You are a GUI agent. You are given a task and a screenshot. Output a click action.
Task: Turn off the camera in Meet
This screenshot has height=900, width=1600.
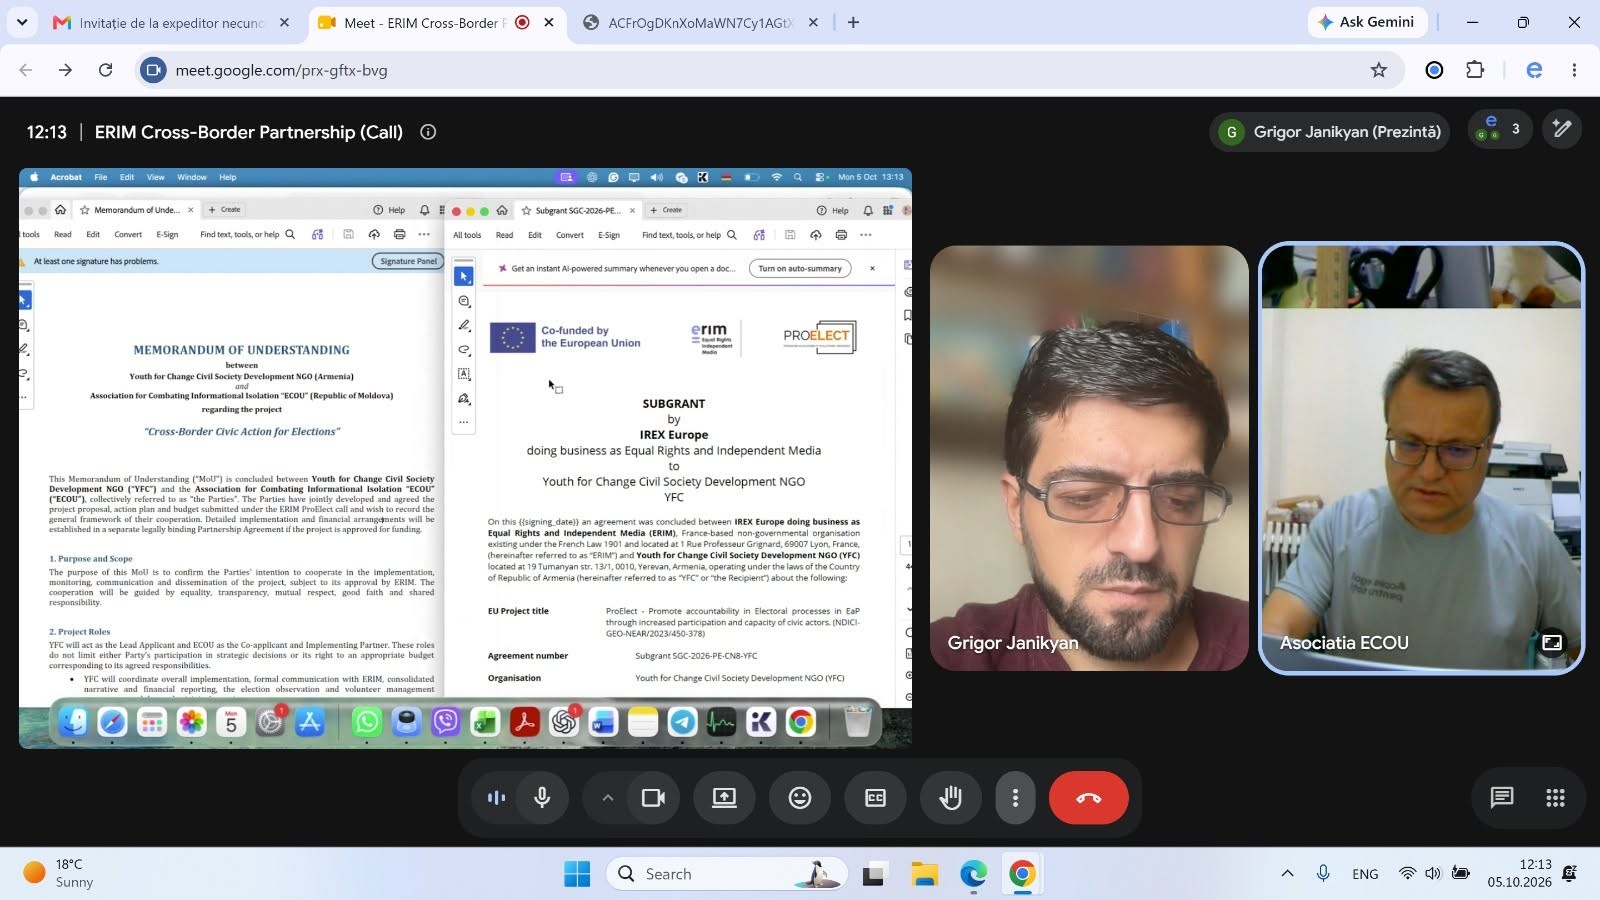pyautogui.click(x=653, y=798)
